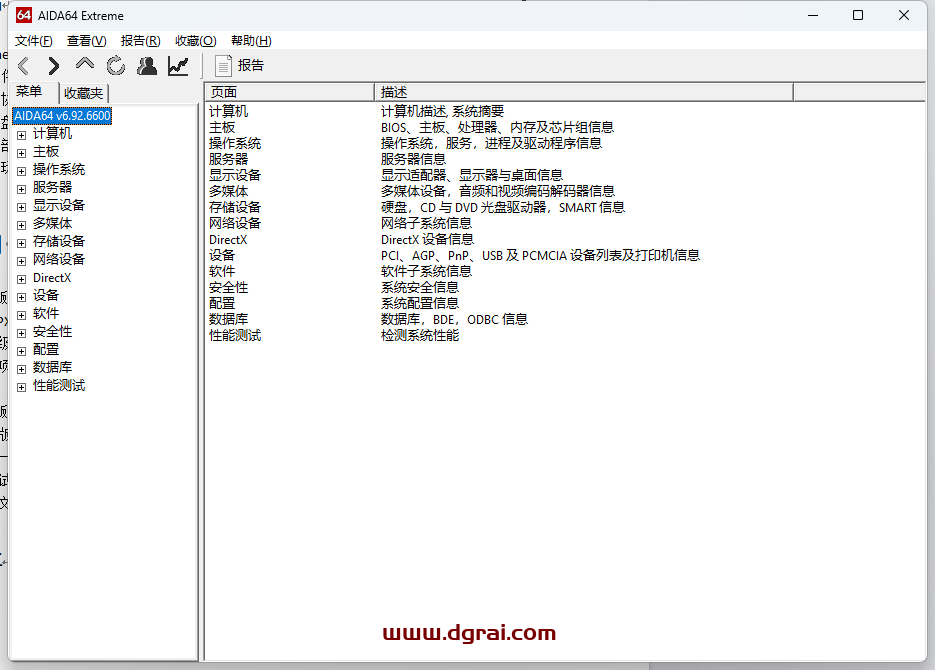Click the refresh toolbar icon
Viewport: 935px width, 670px height.
(x=116, y=66)
